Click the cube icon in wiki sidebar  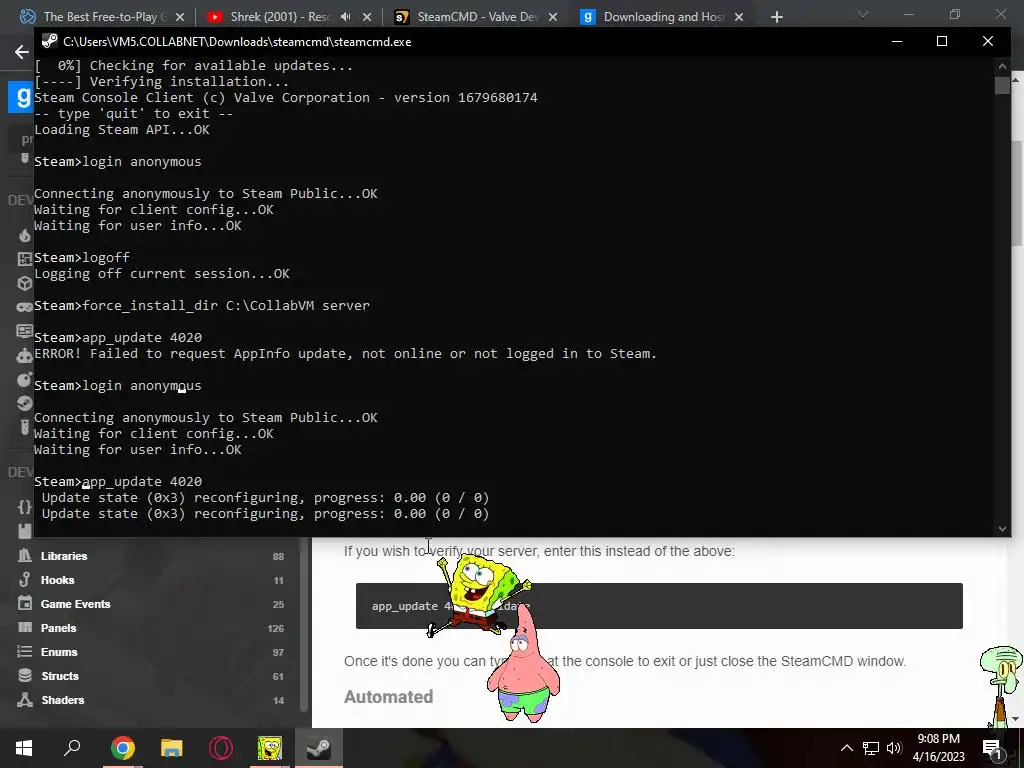point(25,283)
